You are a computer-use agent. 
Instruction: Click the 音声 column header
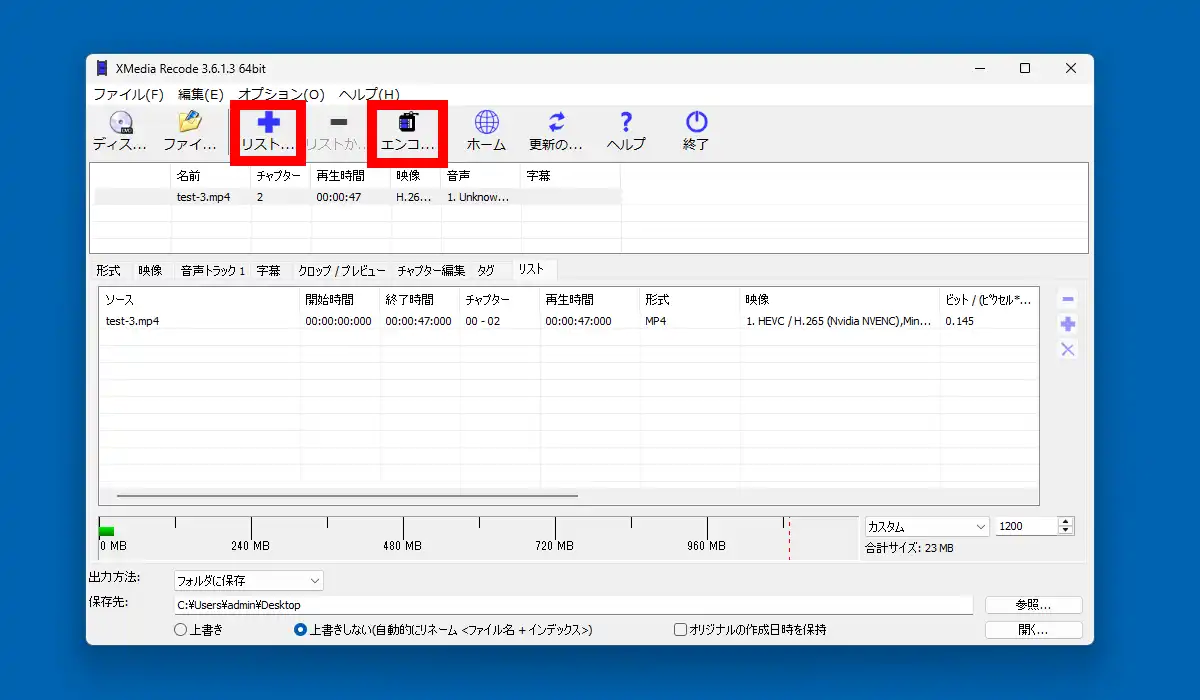point(481,175)
